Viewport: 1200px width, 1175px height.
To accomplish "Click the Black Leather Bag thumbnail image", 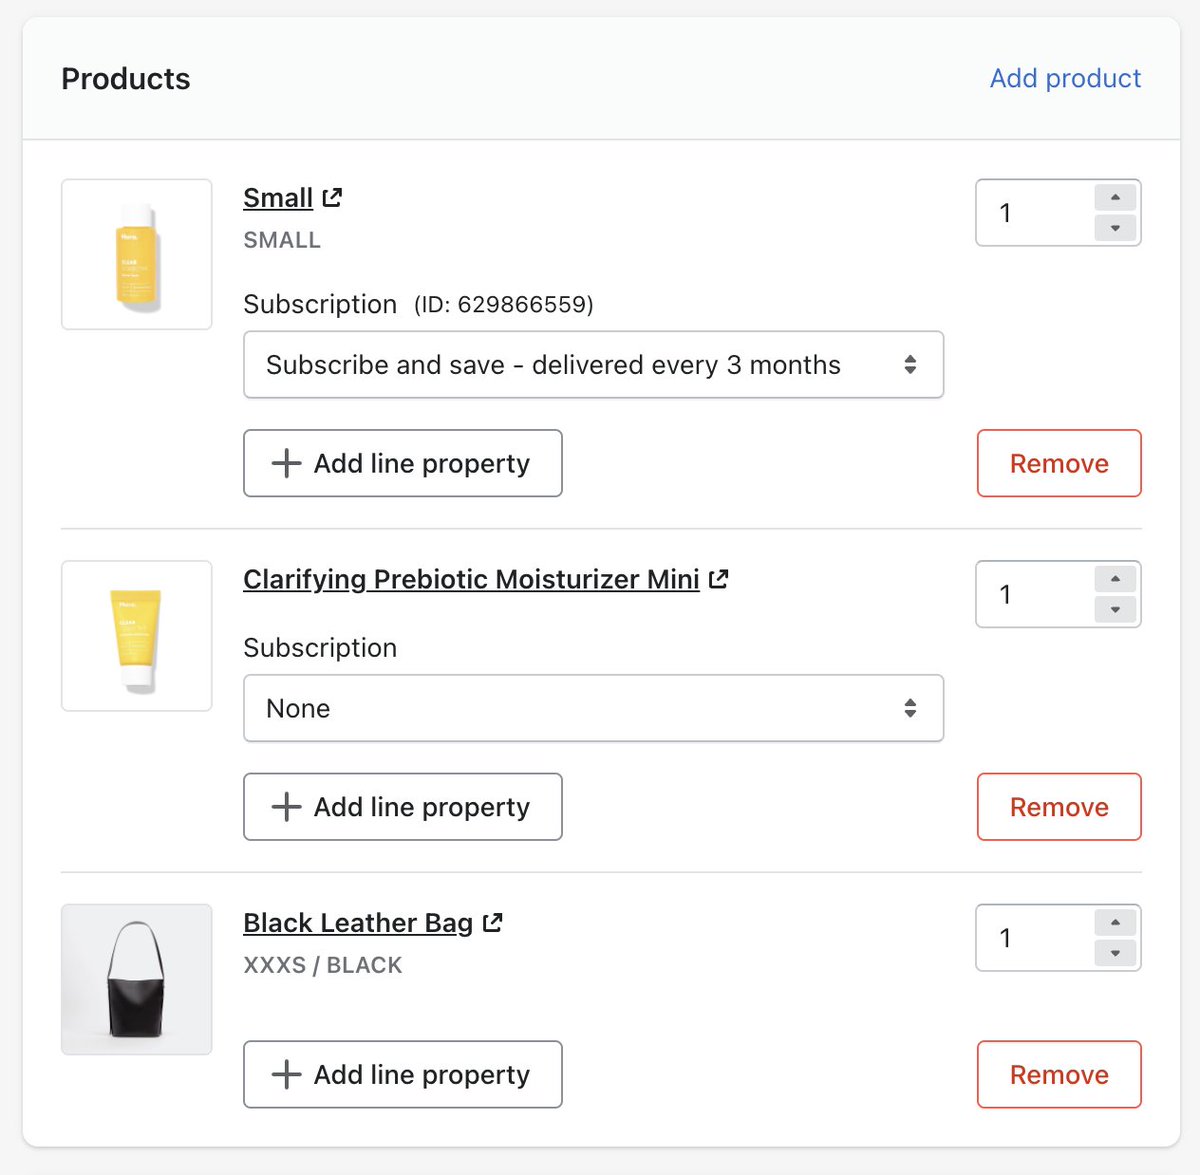I will click(x=137, y=979).
